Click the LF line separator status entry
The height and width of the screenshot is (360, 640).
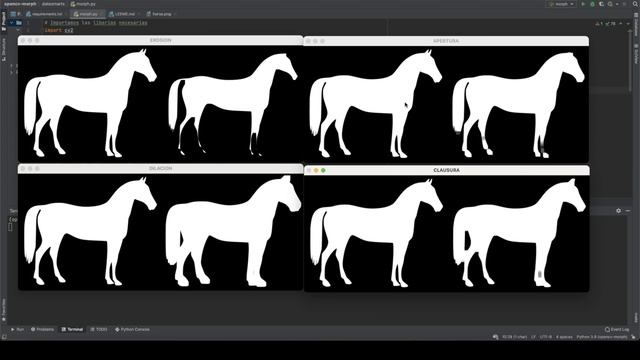click(x=533, y=337)
